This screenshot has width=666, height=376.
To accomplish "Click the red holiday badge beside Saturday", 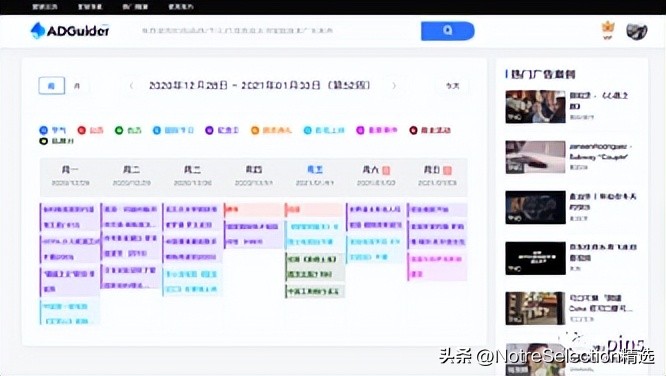I will pos(386,170).
